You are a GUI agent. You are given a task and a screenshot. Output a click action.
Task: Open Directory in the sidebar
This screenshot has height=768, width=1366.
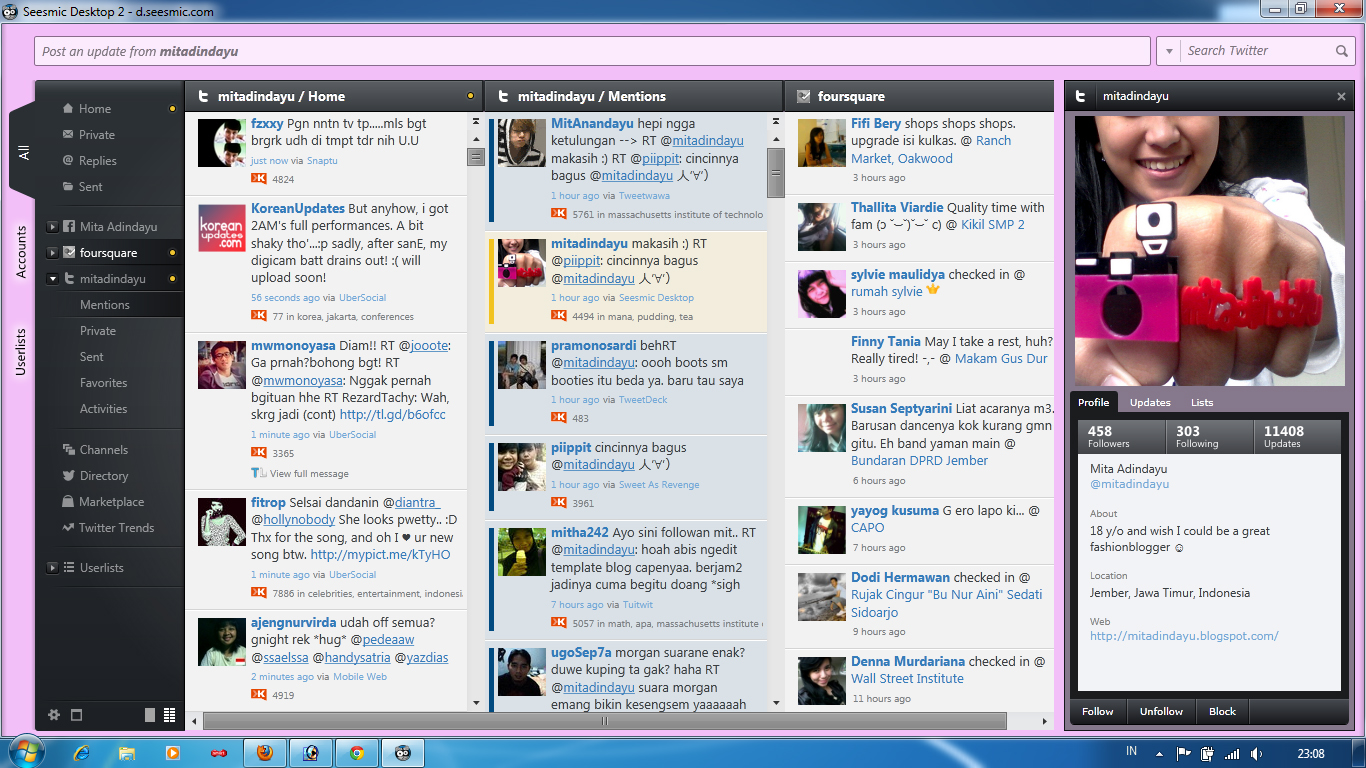pyautogui.click(x=104, y=476)
